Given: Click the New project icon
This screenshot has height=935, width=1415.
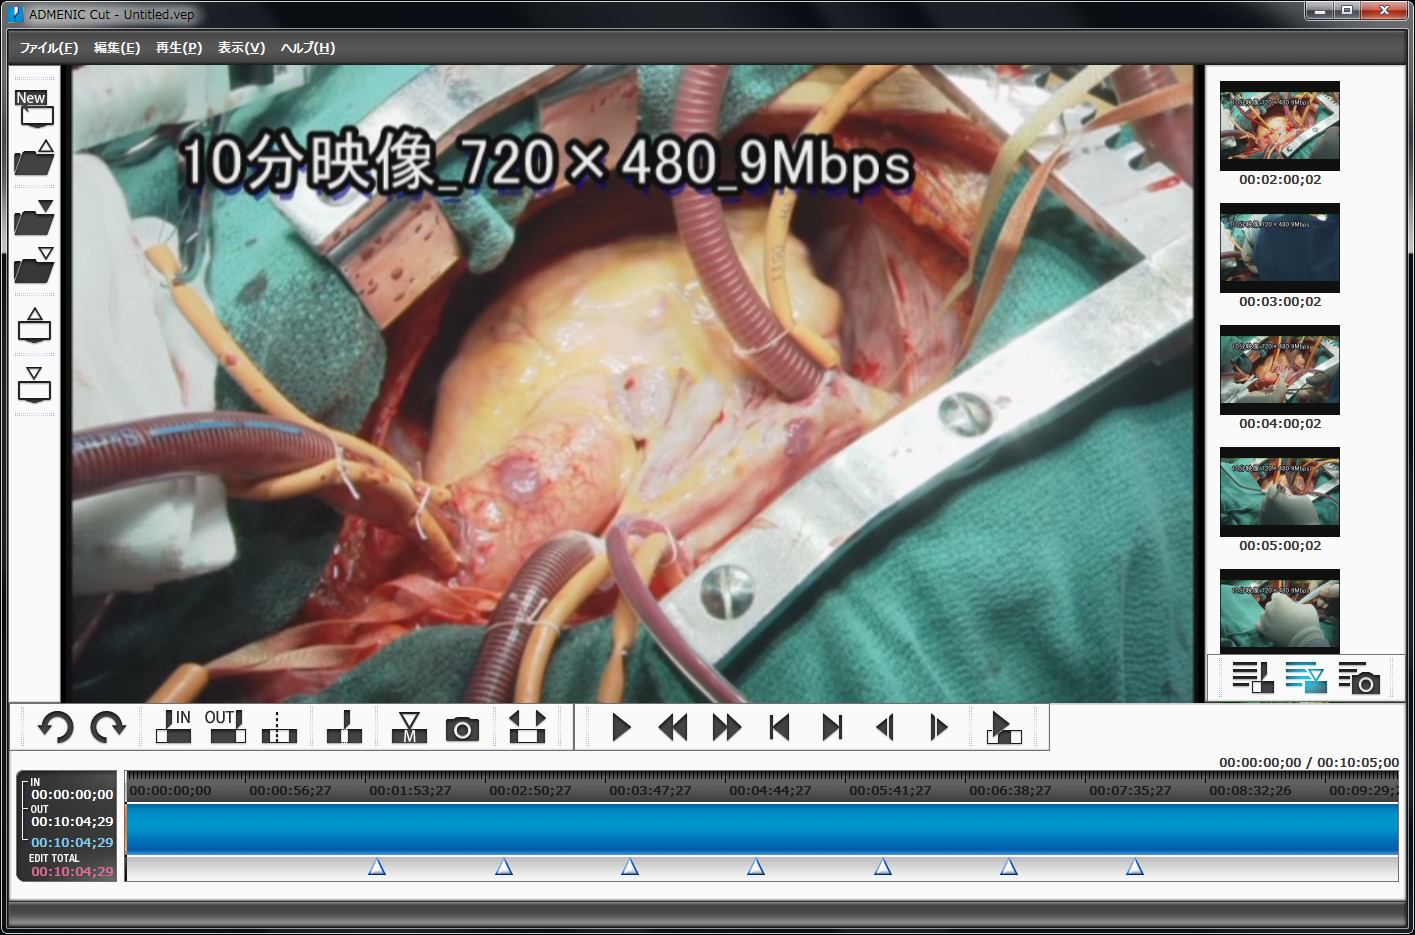Looking at the screenshot, I should point(34,108).
